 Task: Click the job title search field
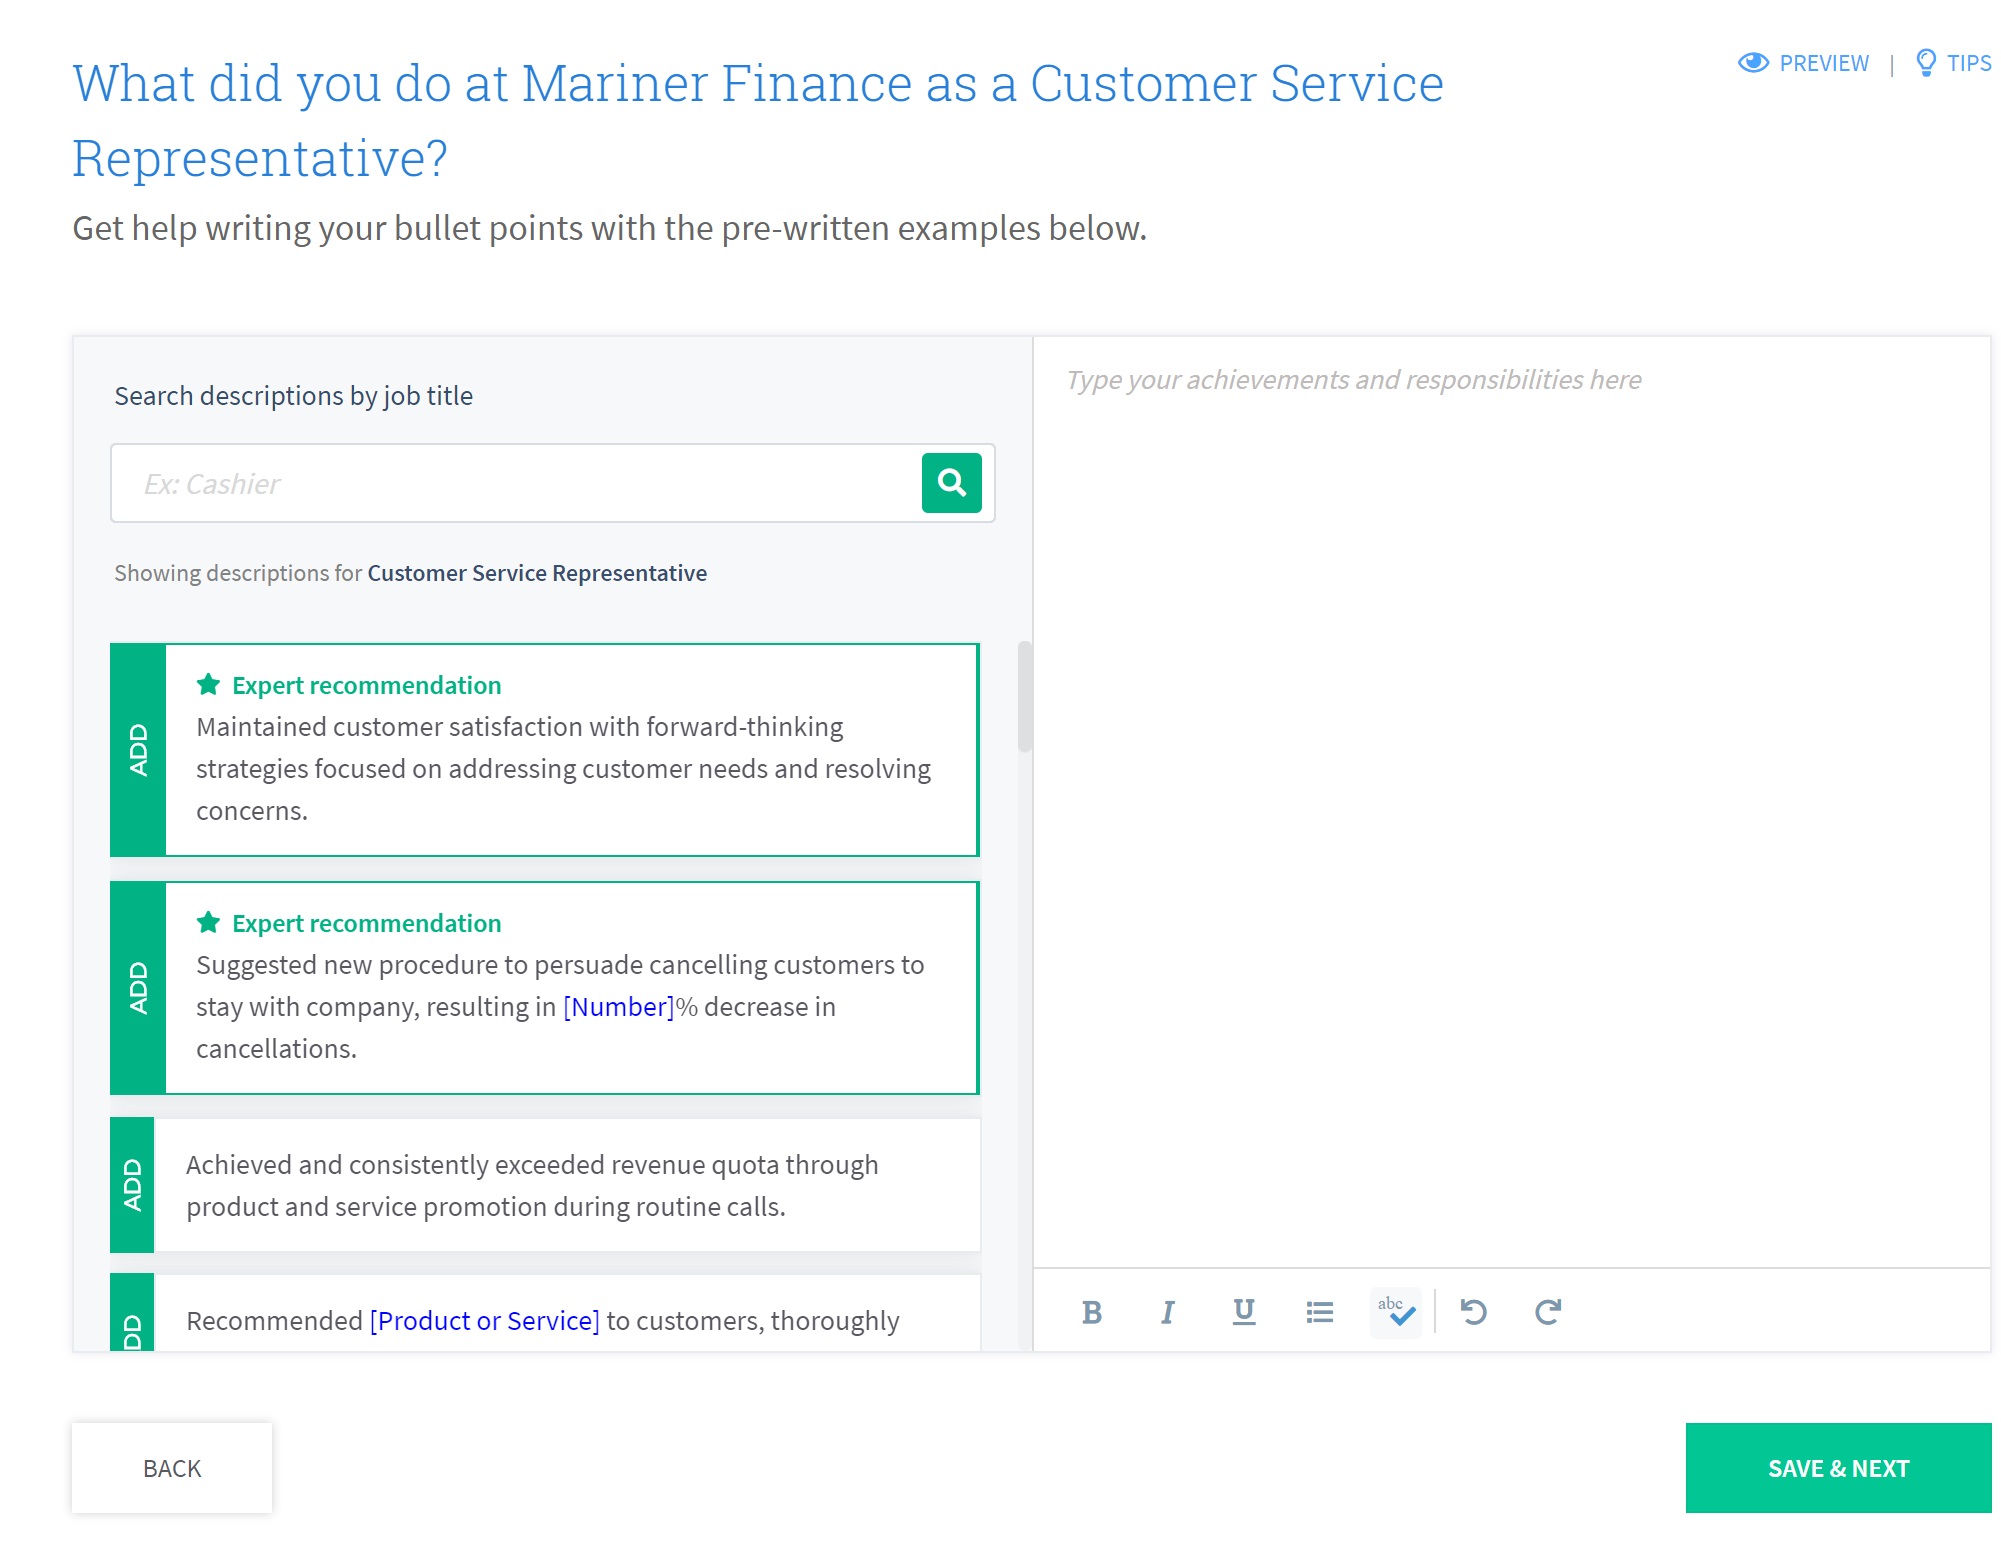click(x=516, y=483)
